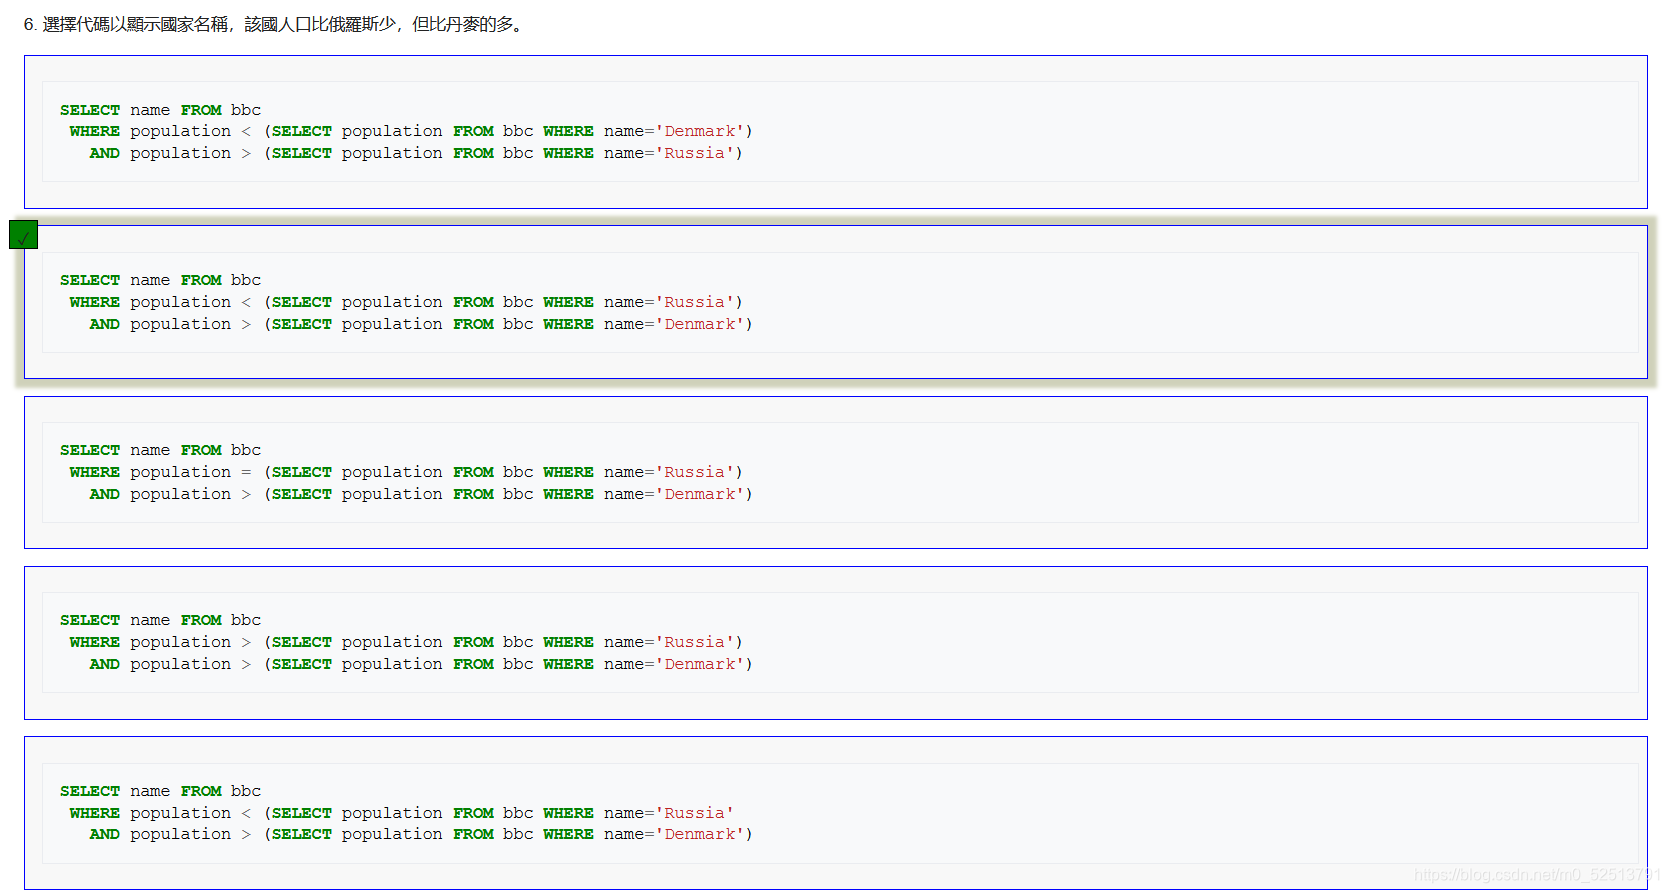Click 'Denmark' in the checked second answer
This screenshot has width=1669, height=893.
(700, 324)
